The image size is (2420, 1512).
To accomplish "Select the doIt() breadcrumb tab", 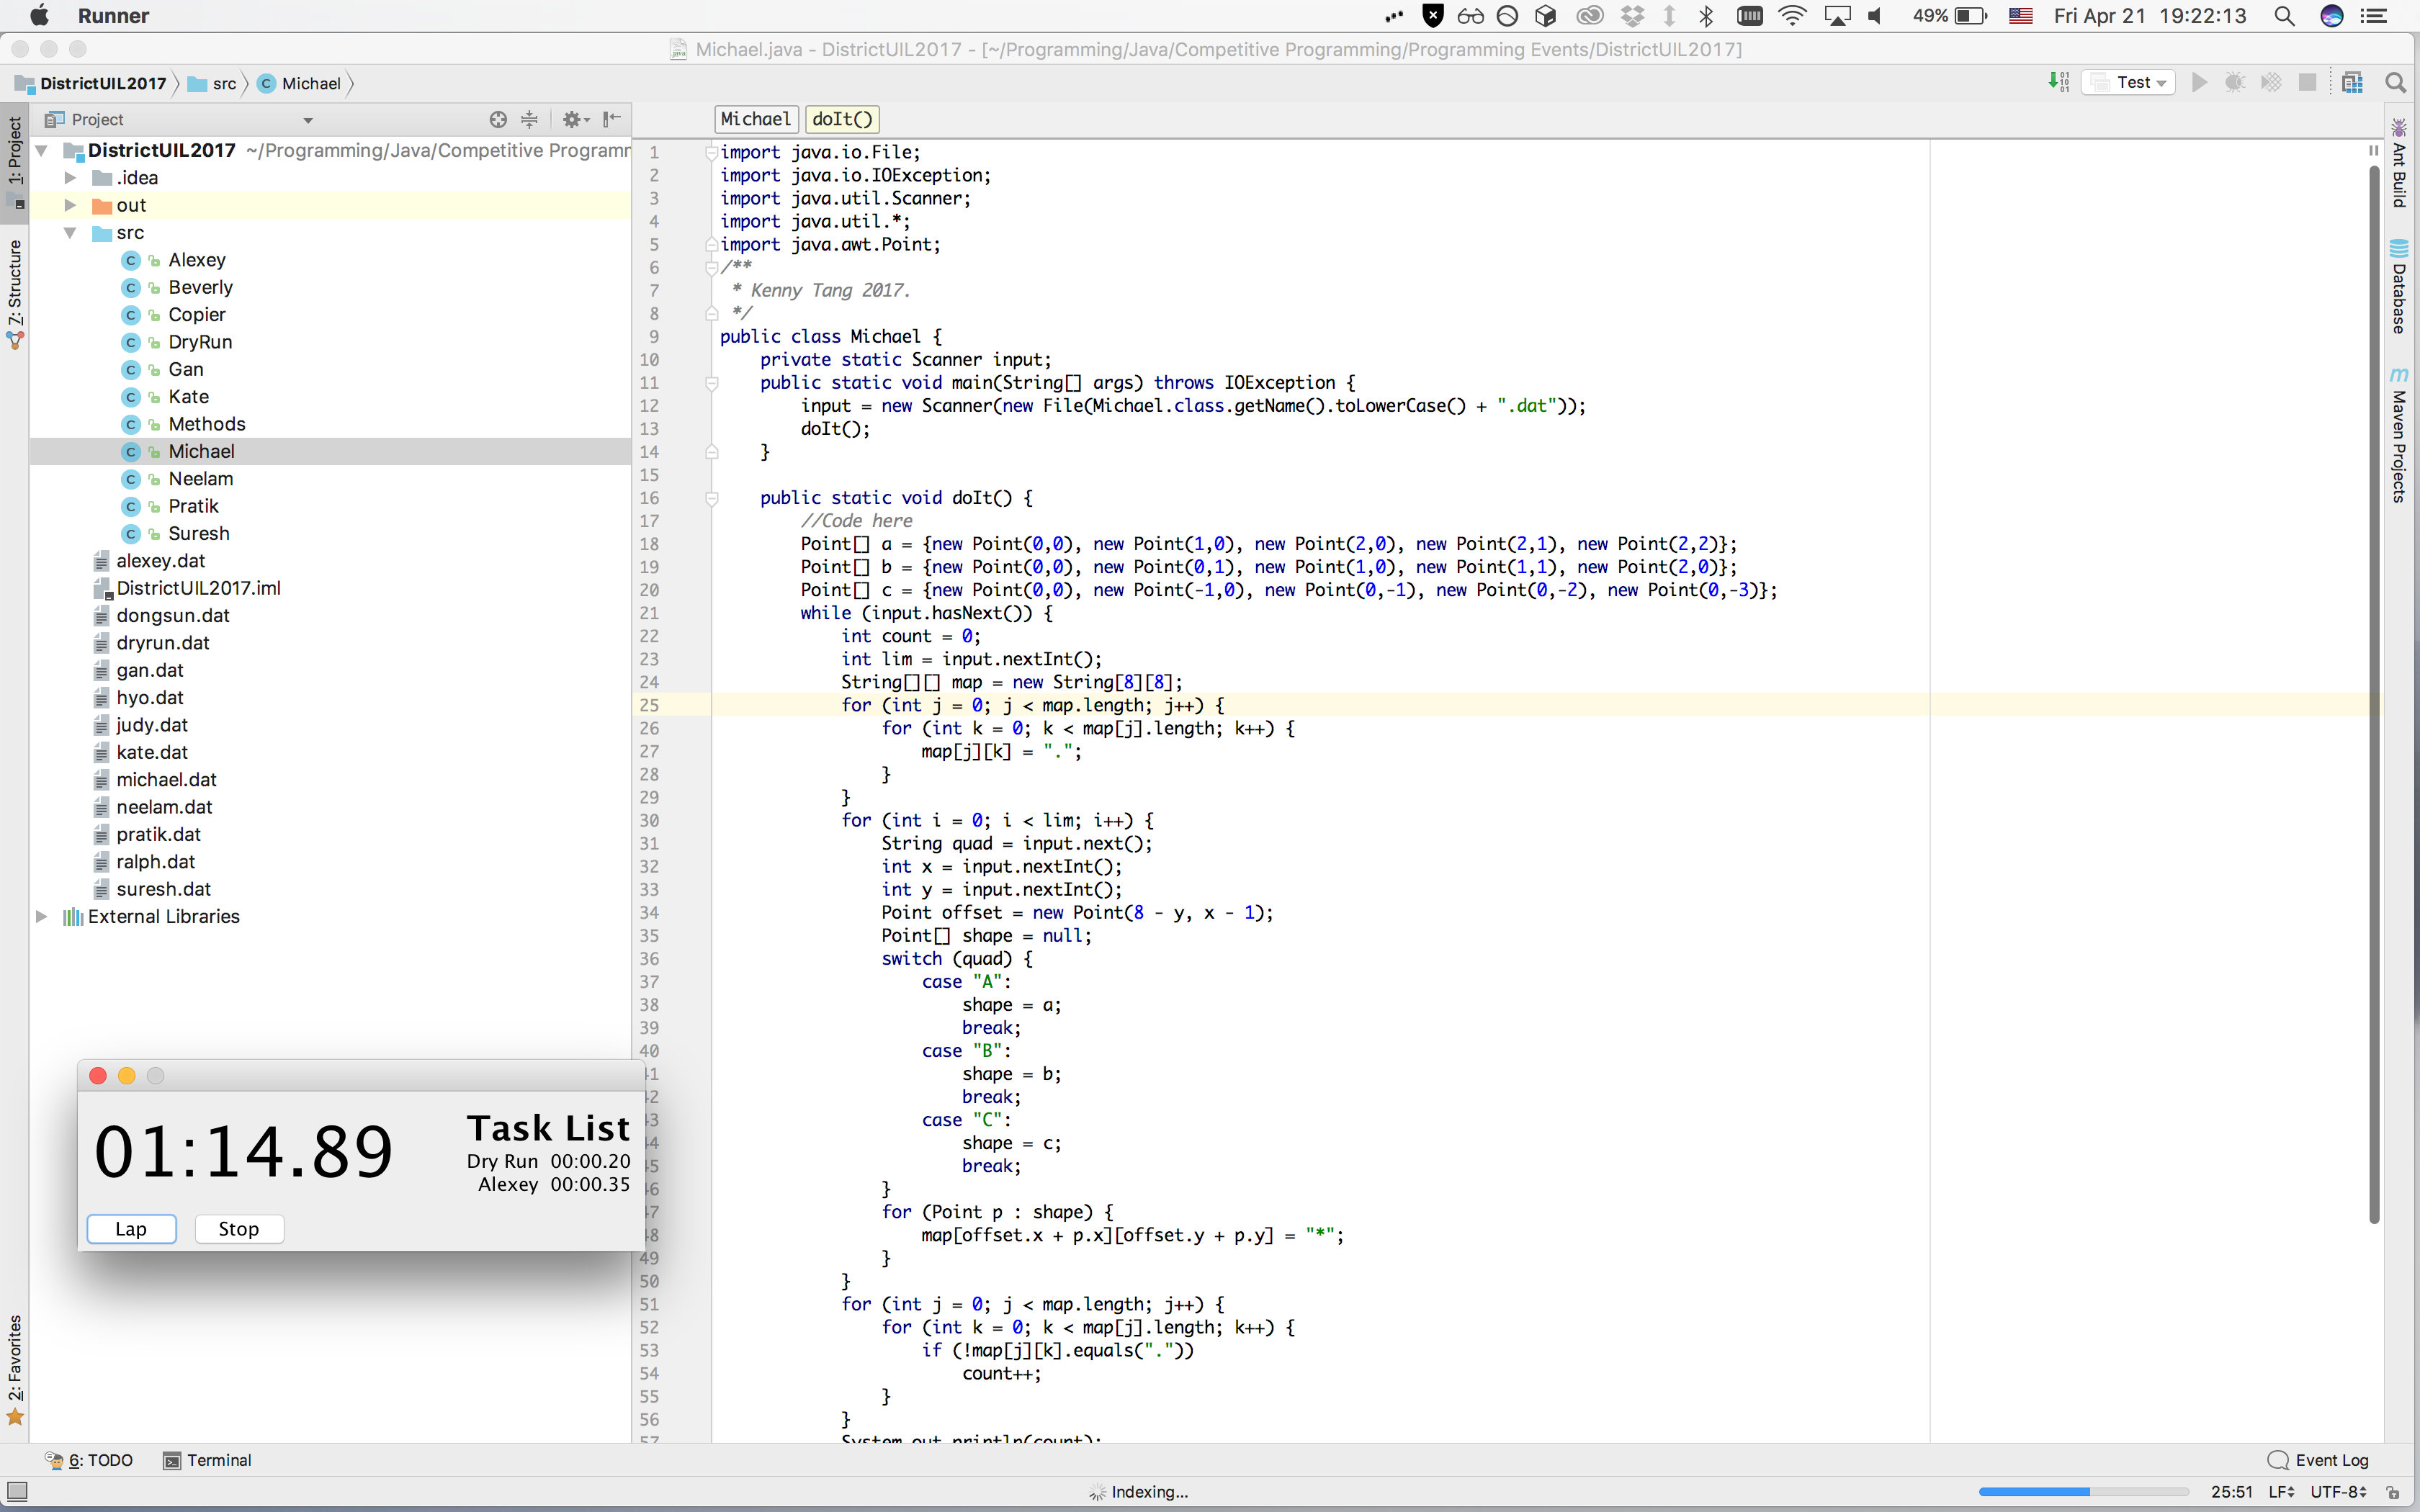I will point(842,119).
